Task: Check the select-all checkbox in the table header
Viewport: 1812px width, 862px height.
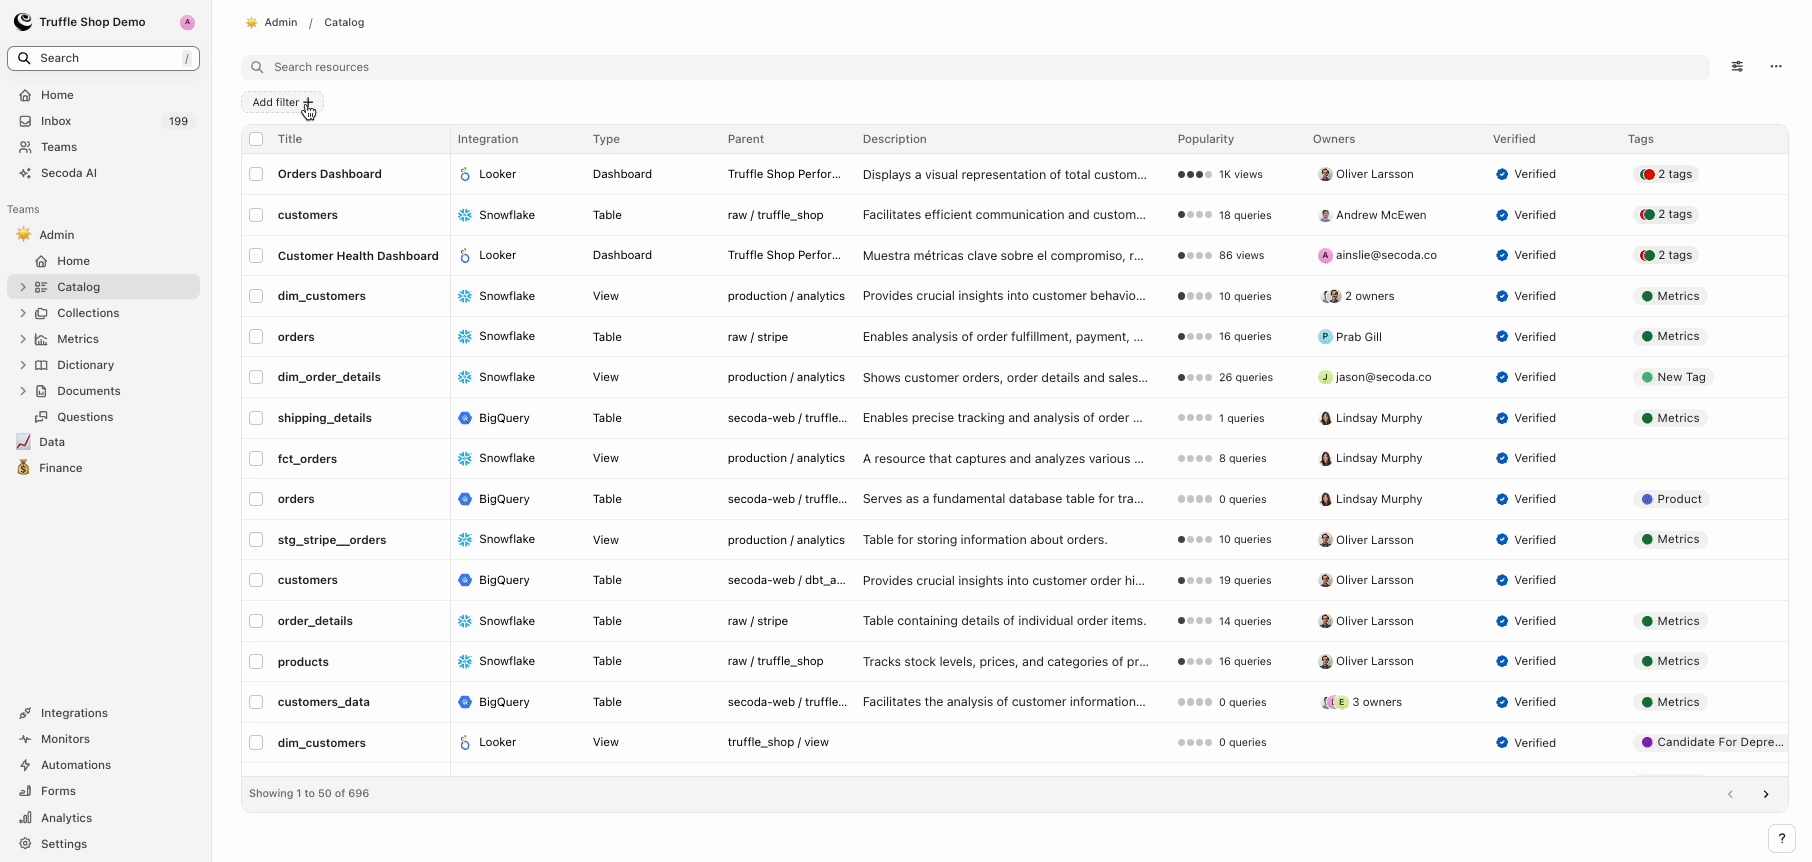Action: (256, 139)
